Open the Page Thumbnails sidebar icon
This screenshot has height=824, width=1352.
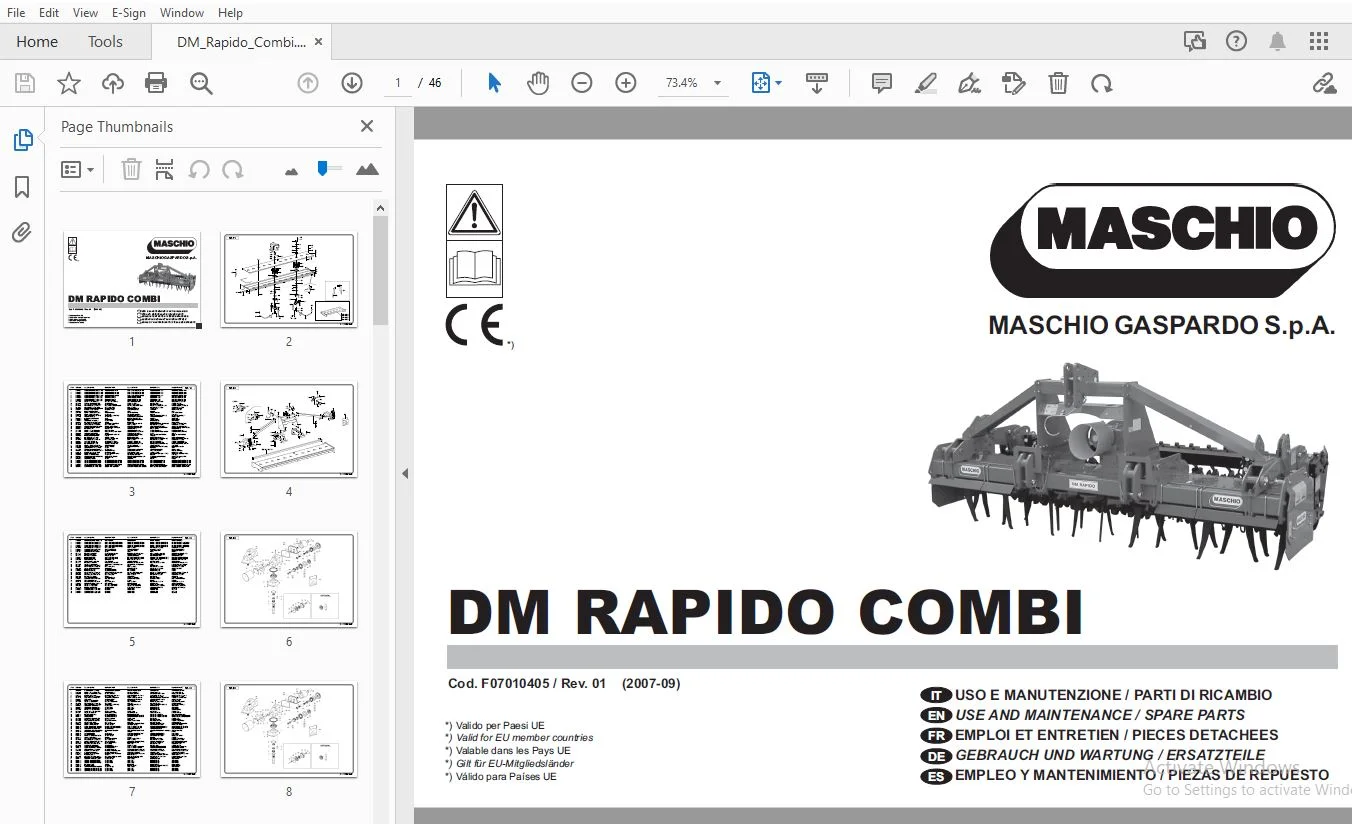click(22, 140)
